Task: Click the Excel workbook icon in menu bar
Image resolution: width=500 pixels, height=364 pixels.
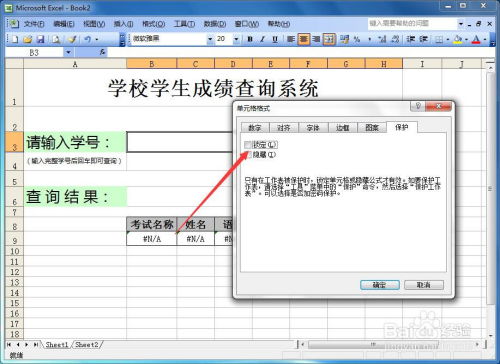Action: [x=13, y=24]
